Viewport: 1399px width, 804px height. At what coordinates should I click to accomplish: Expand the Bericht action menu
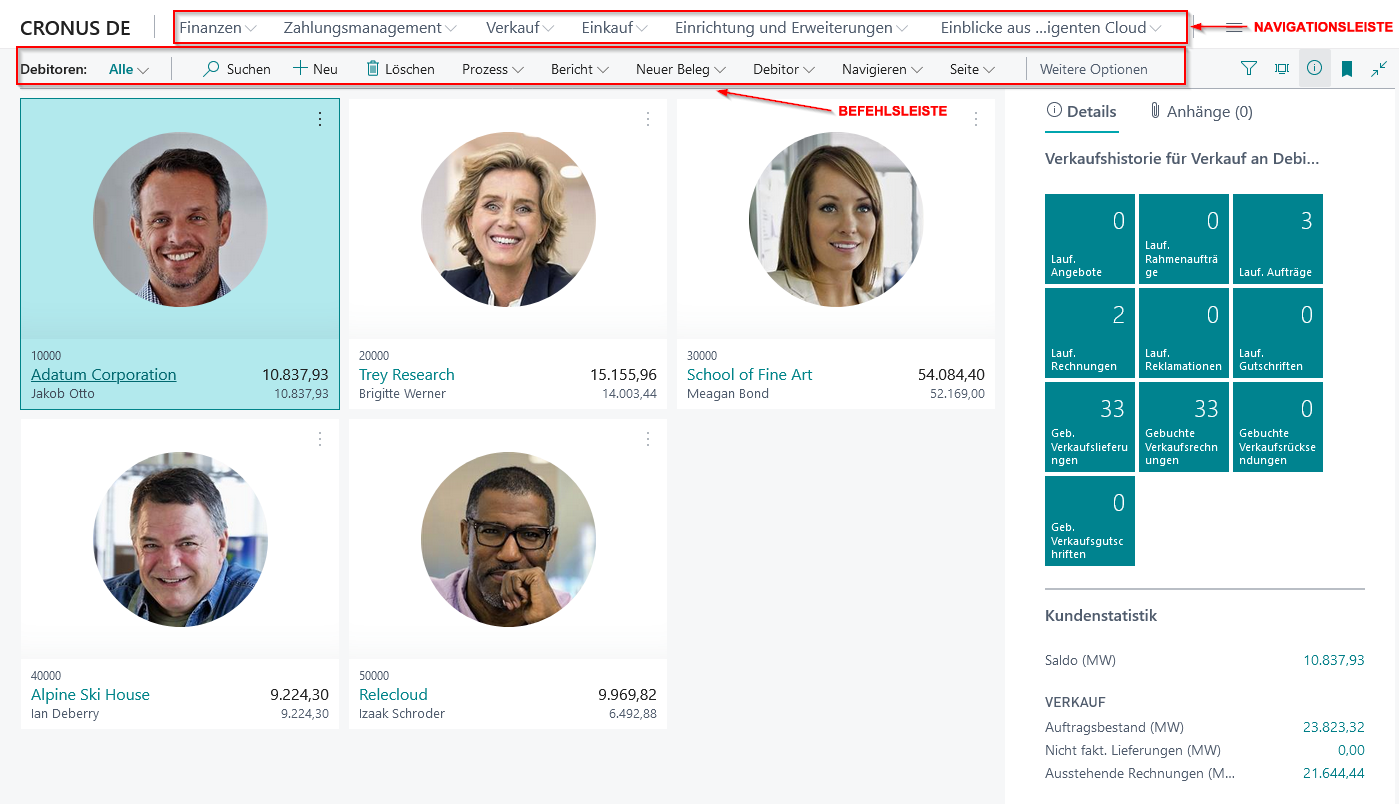click(x=580, y=69)
